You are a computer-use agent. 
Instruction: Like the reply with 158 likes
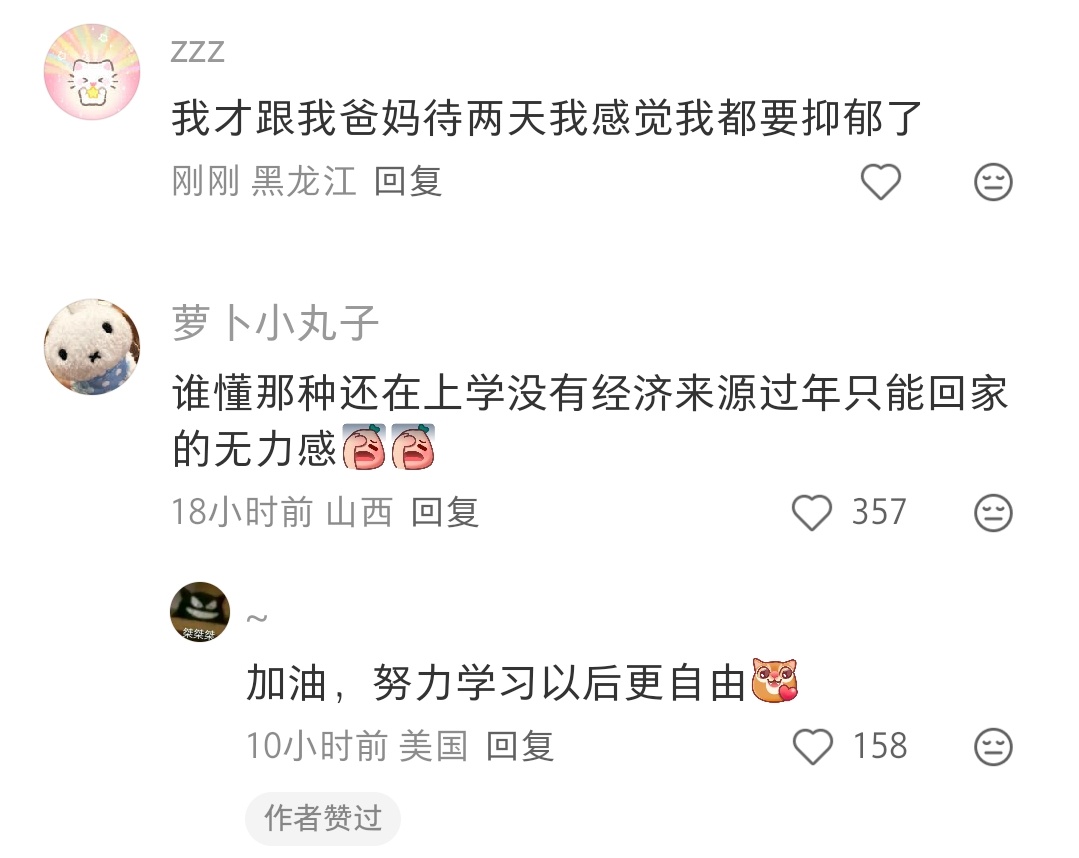tap(813, 747)
